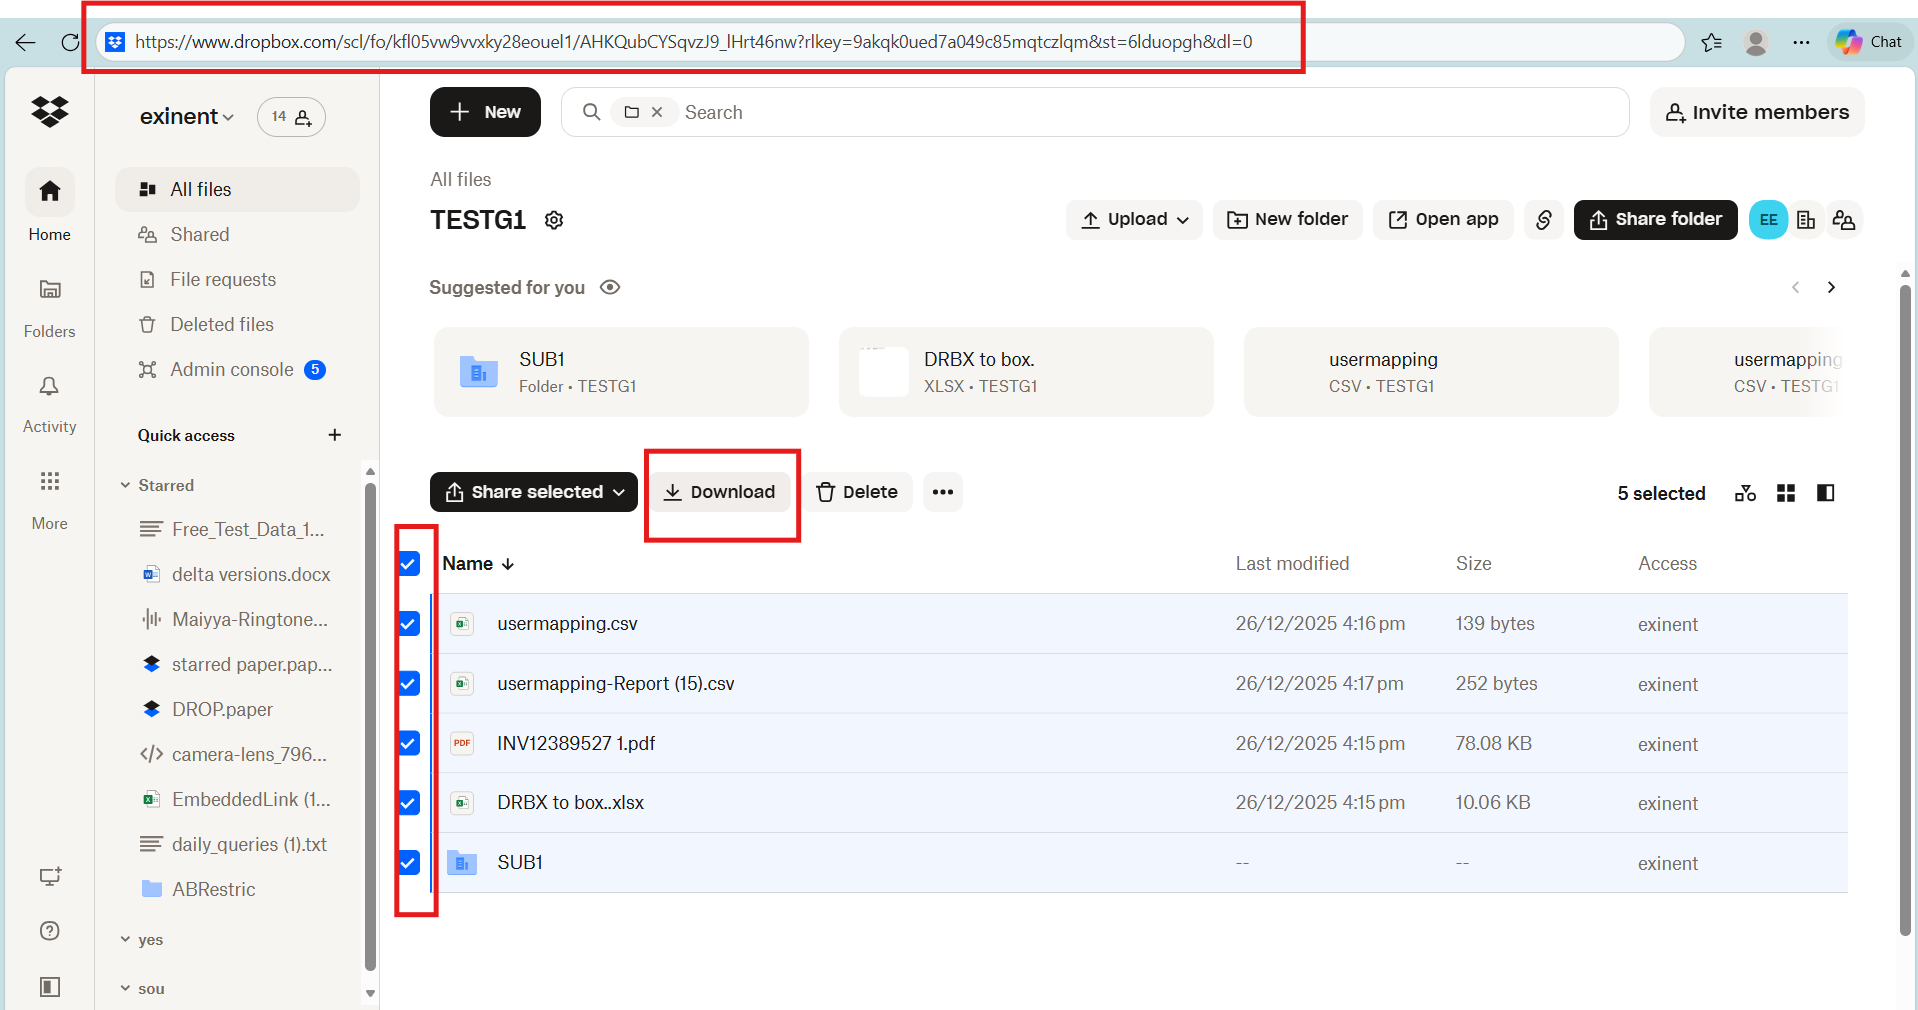Open the Activity panel from the sidebar
This screenshot has height=1010, width=1918.
click(48, 400)
